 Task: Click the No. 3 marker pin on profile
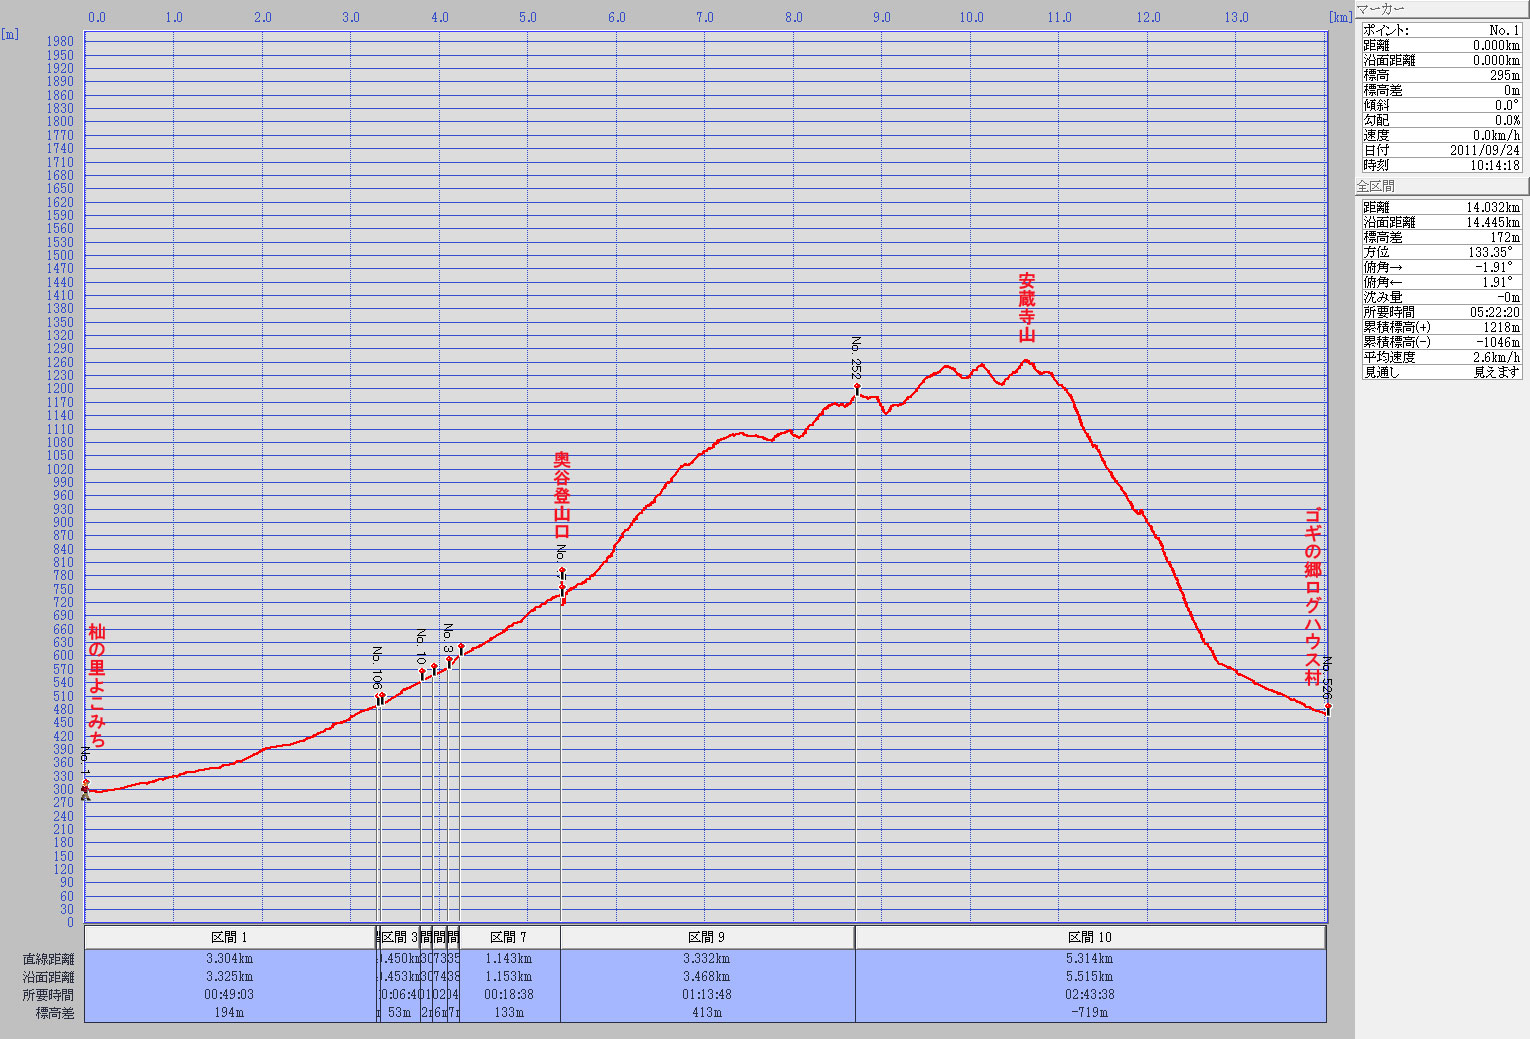[x=449, y=660]
